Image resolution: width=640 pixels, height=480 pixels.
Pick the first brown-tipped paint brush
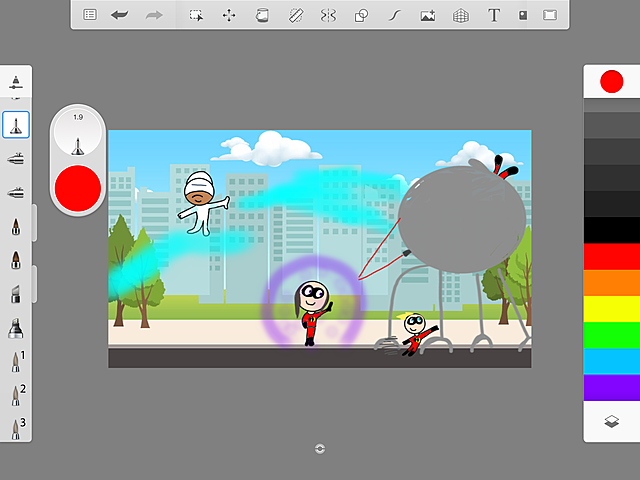point(16,227)
